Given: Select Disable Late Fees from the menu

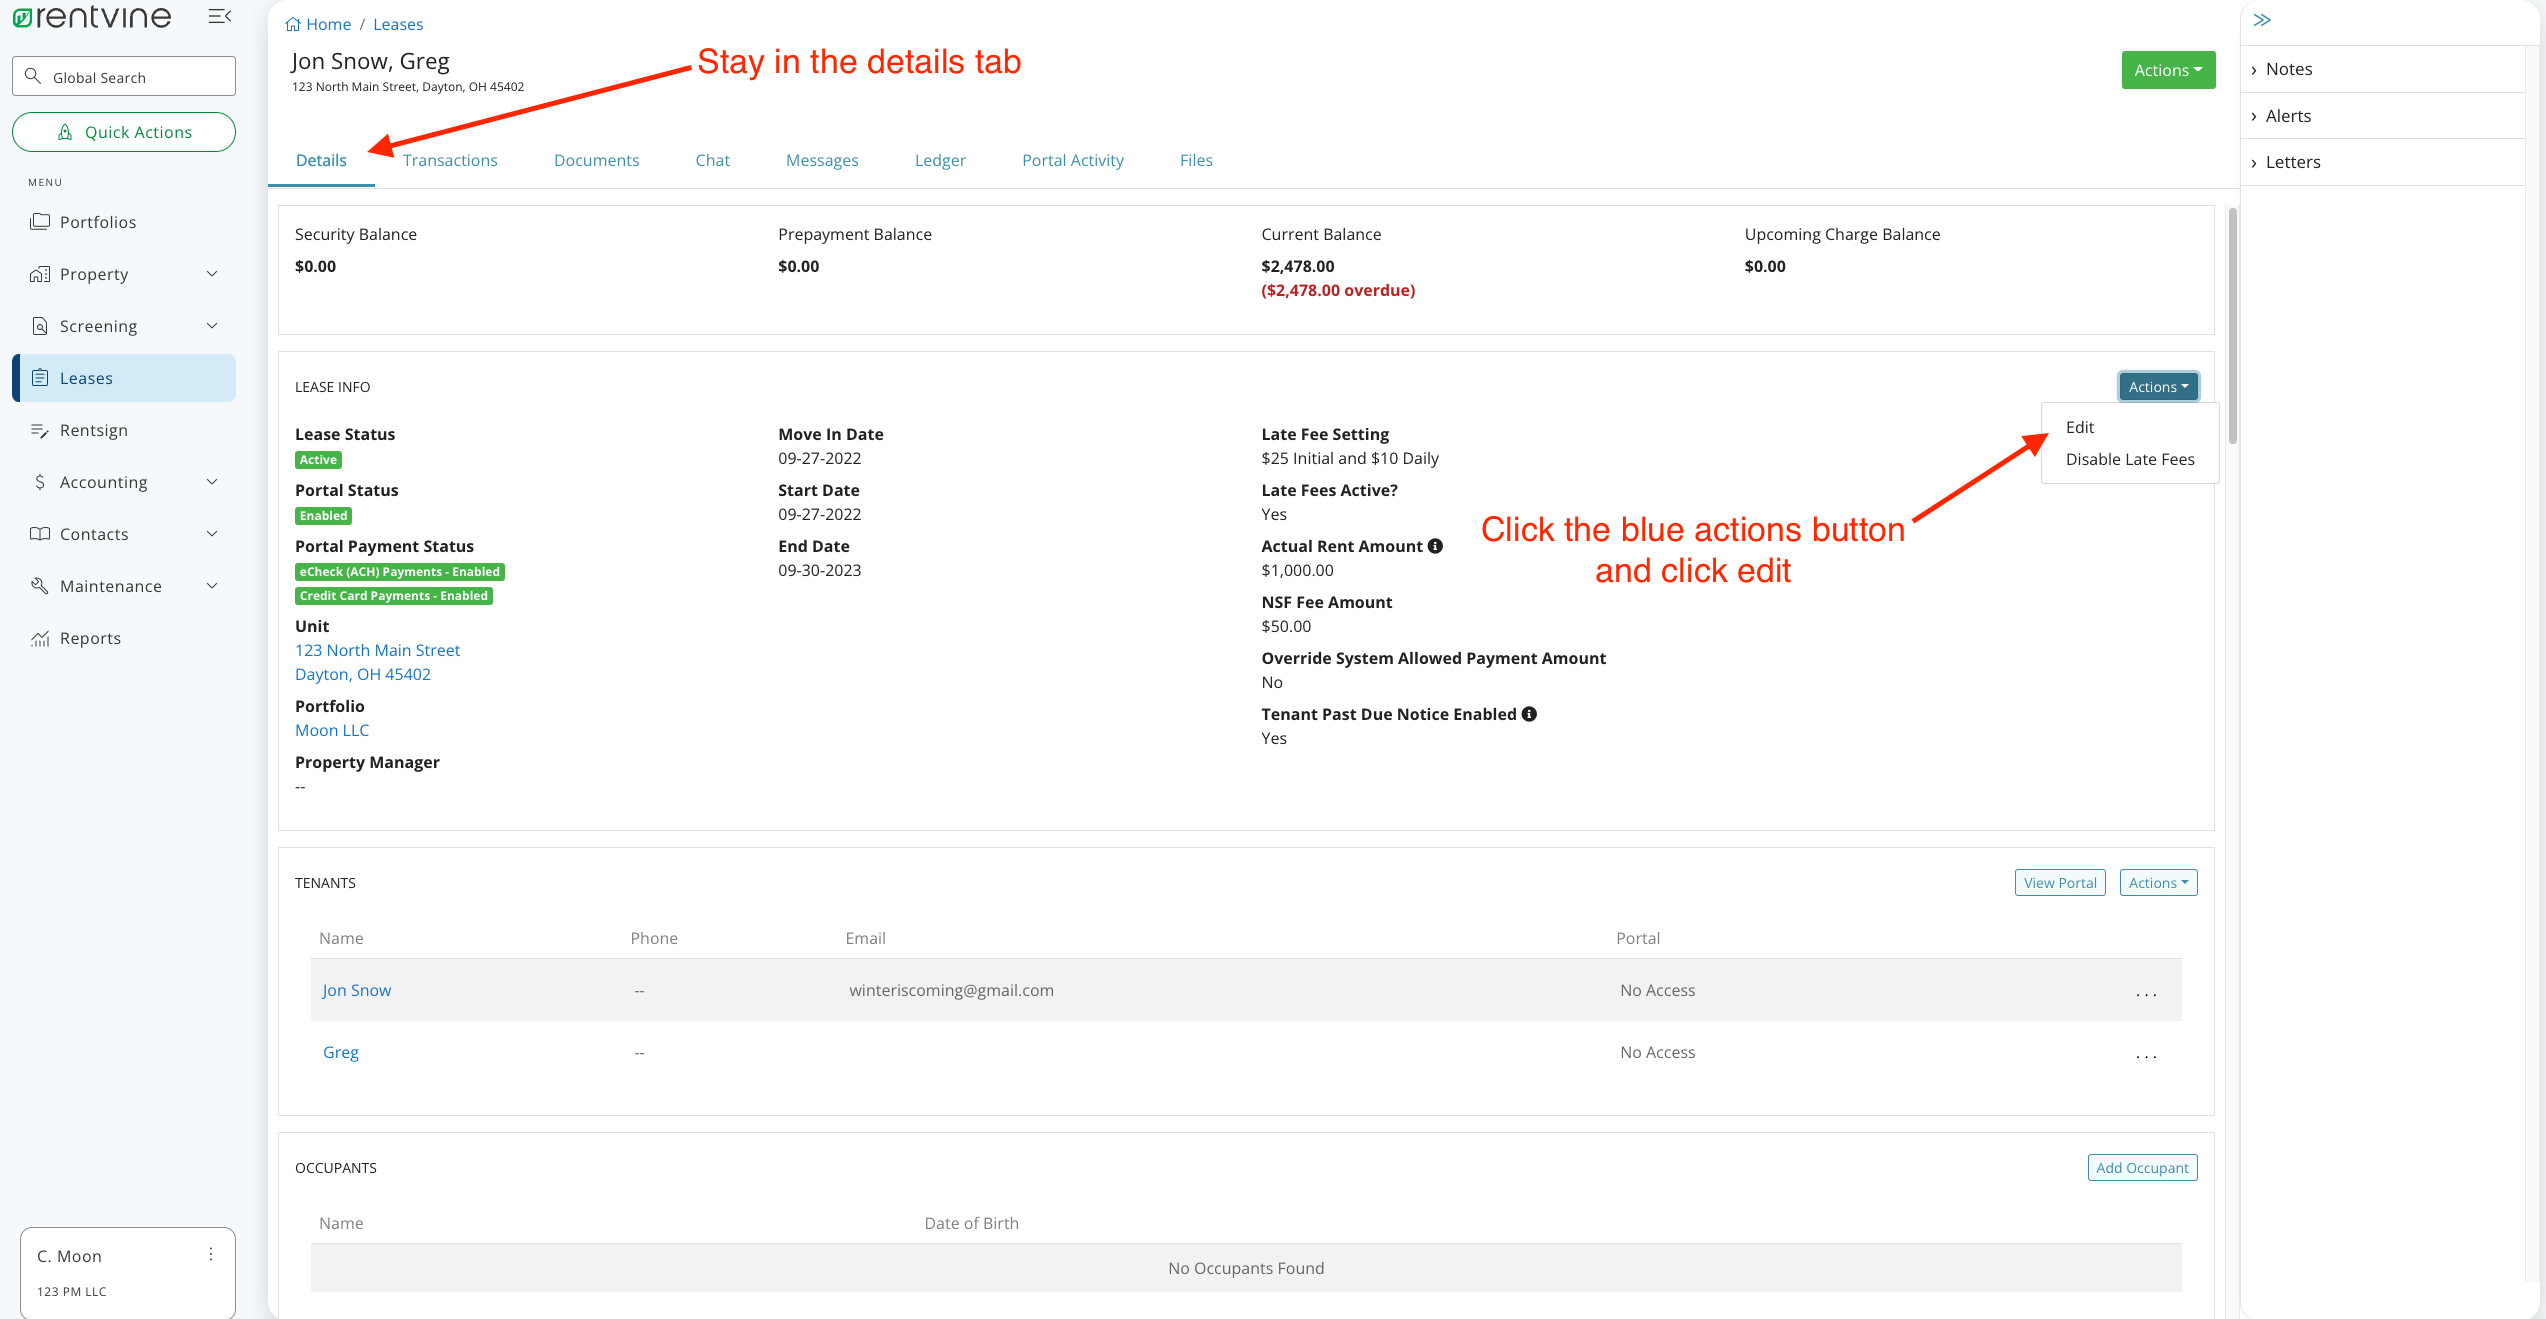Looking at the screenshot, I should click(2129, 459).
